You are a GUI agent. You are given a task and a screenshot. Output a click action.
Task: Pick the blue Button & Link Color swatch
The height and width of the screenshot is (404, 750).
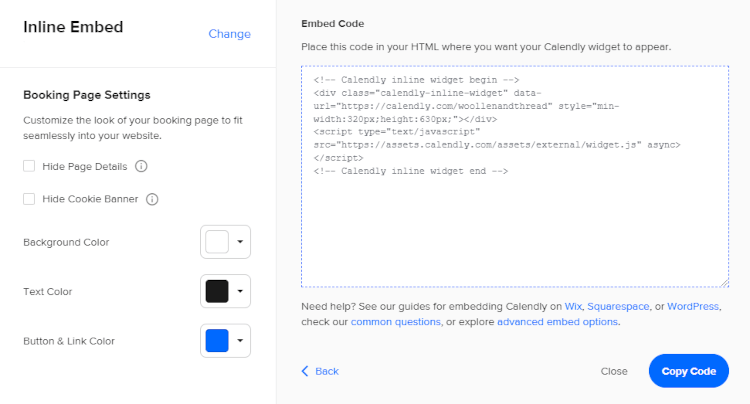(x=217, y=341)
